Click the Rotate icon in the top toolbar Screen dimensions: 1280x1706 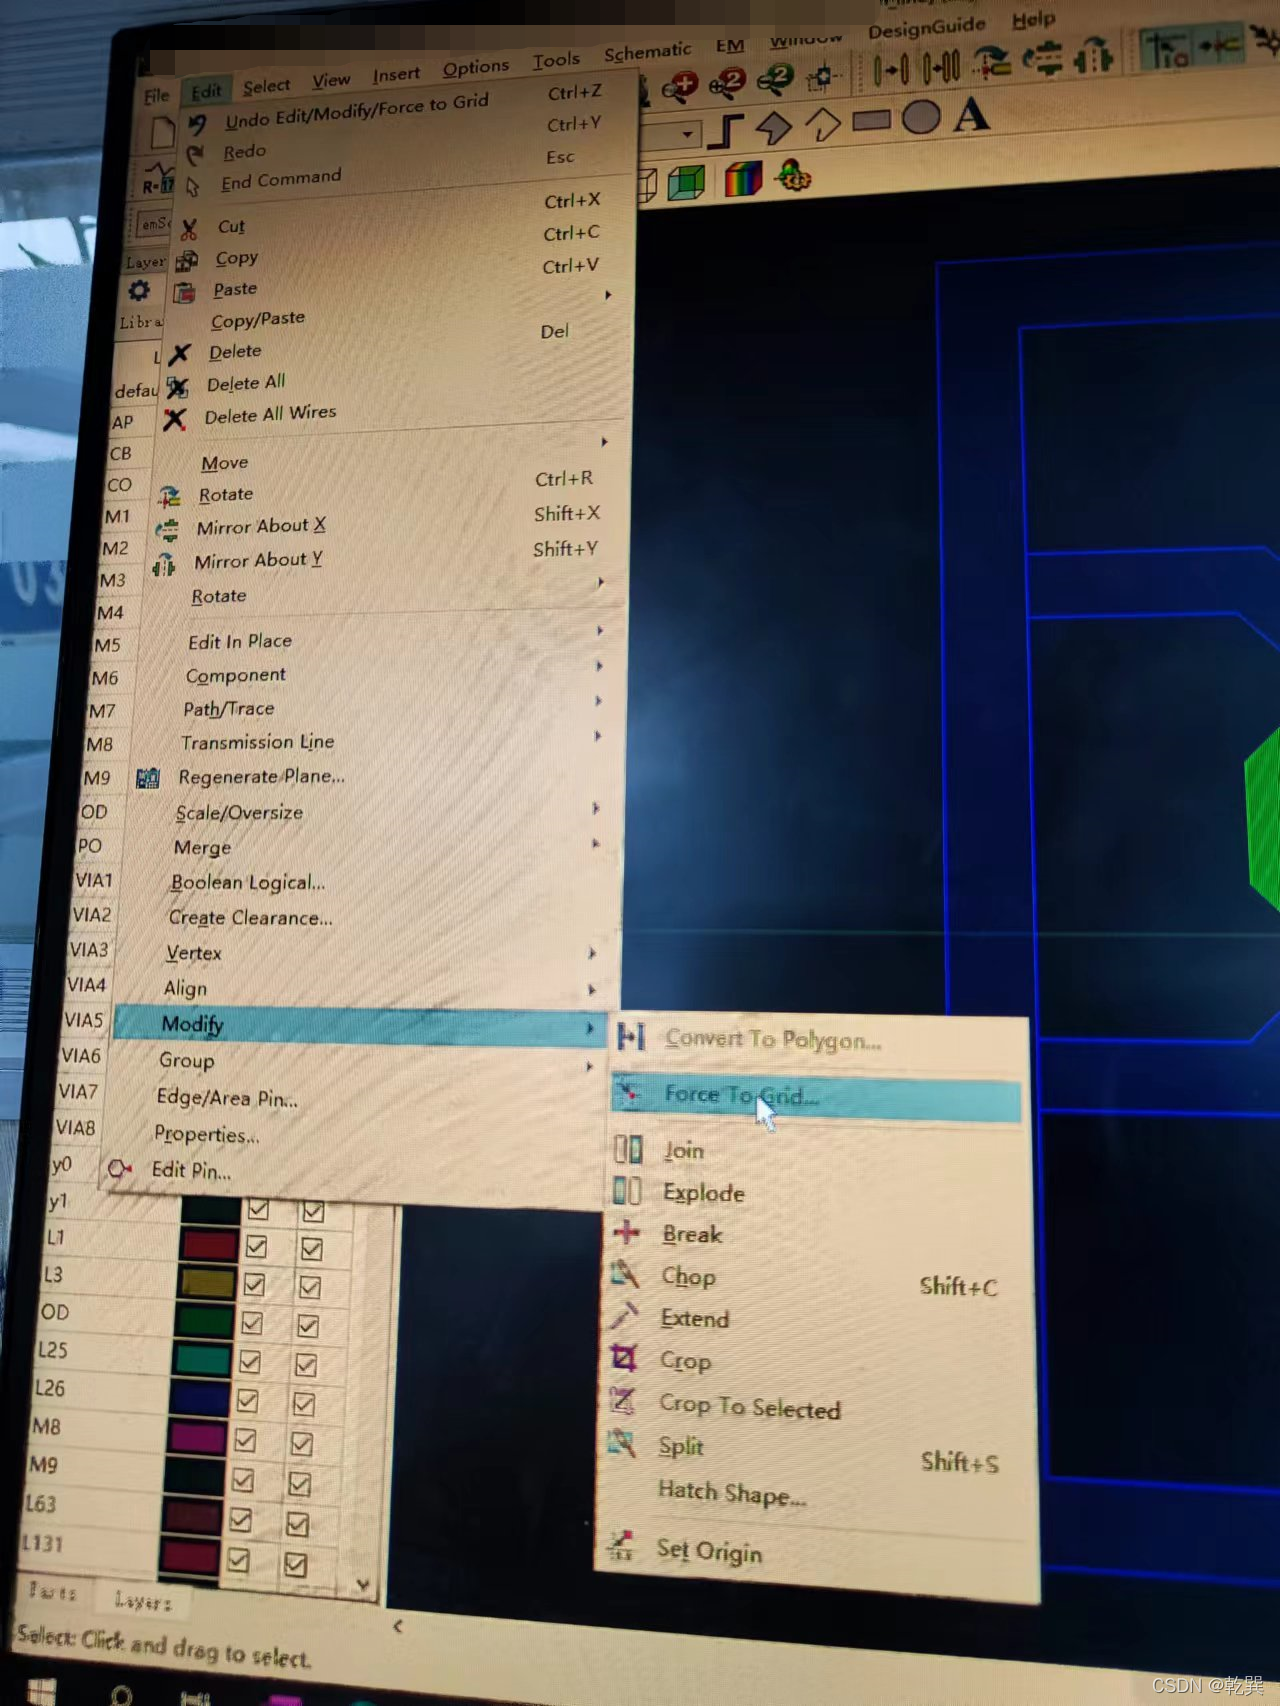[x=992, y=61]
